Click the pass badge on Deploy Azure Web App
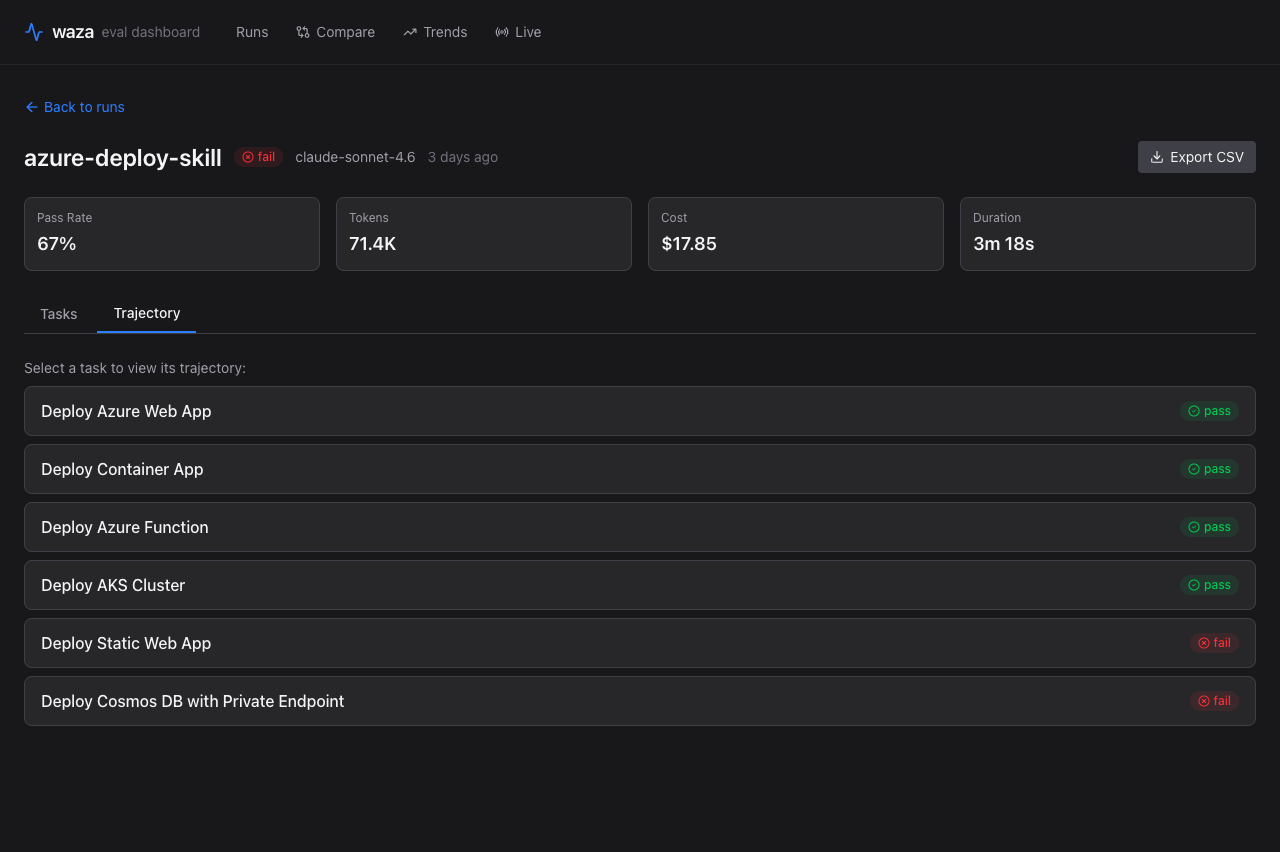Image resolution: width=1280 pixels, height=852 pixels. point(1209,411)
